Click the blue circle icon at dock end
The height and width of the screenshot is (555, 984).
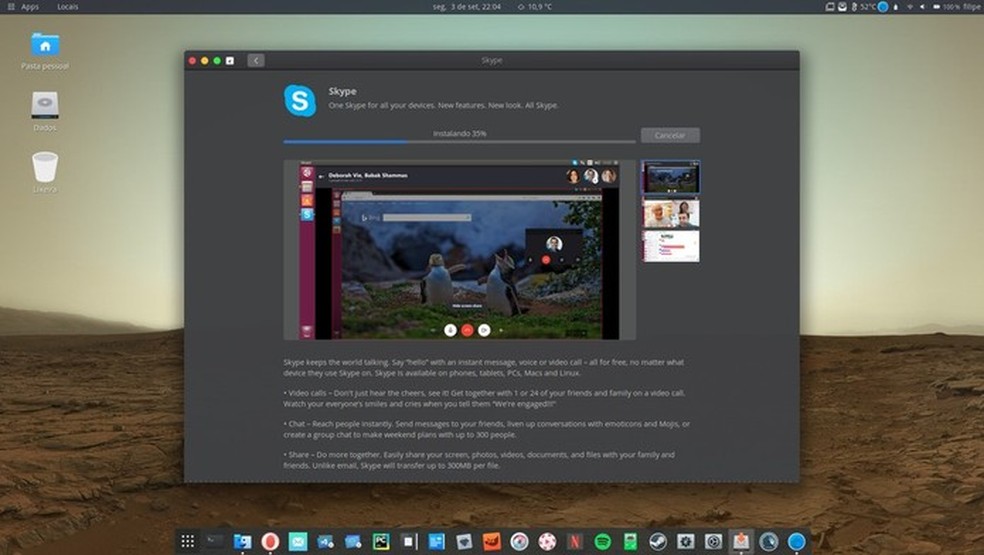coord(796,541)
